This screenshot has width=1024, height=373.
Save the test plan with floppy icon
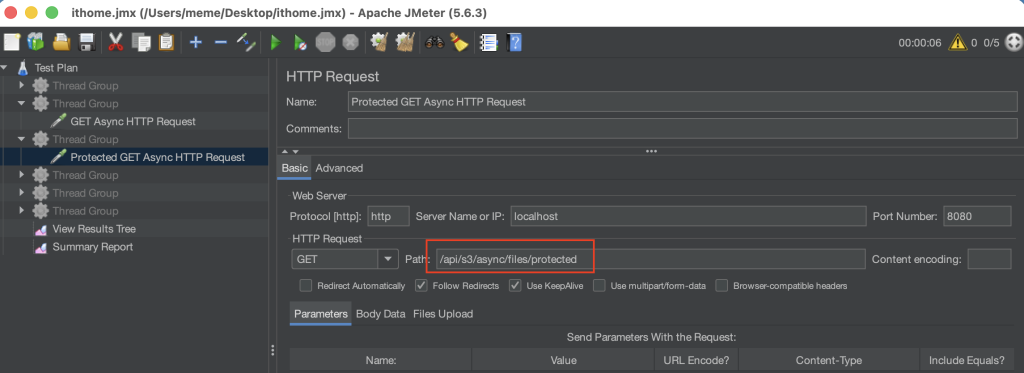(x=86, y=43)
